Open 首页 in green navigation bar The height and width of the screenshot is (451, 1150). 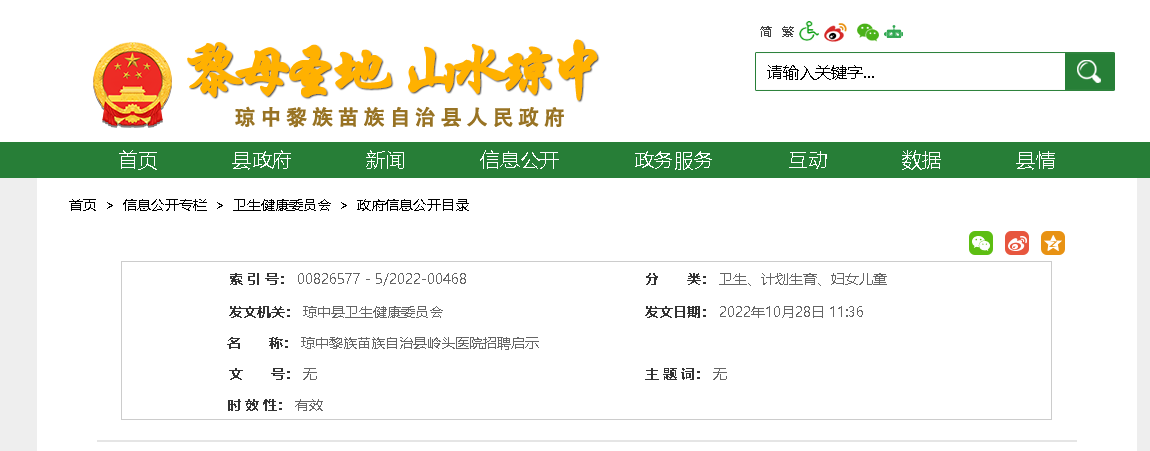(x=138, y=160)
